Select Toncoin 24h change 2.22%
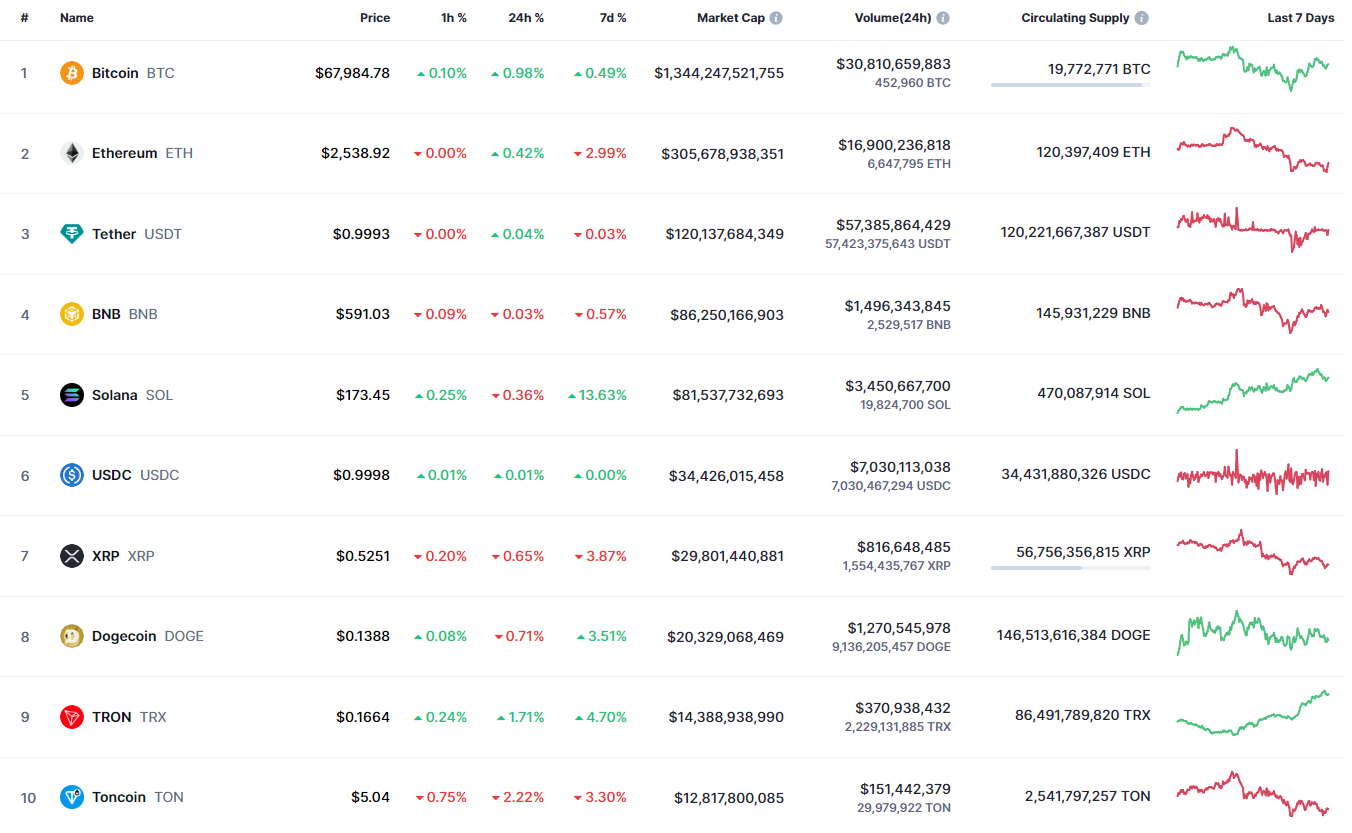 click(x=518, y=797)
